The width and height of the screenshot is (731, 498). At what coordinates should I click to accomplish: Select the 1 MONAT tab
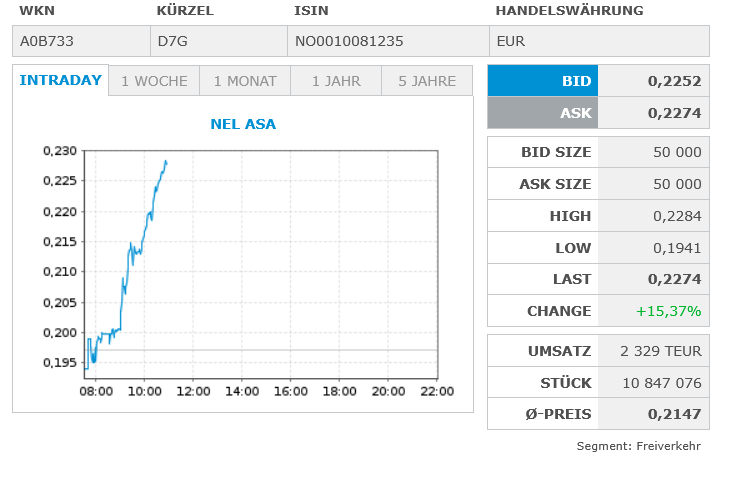245,81
